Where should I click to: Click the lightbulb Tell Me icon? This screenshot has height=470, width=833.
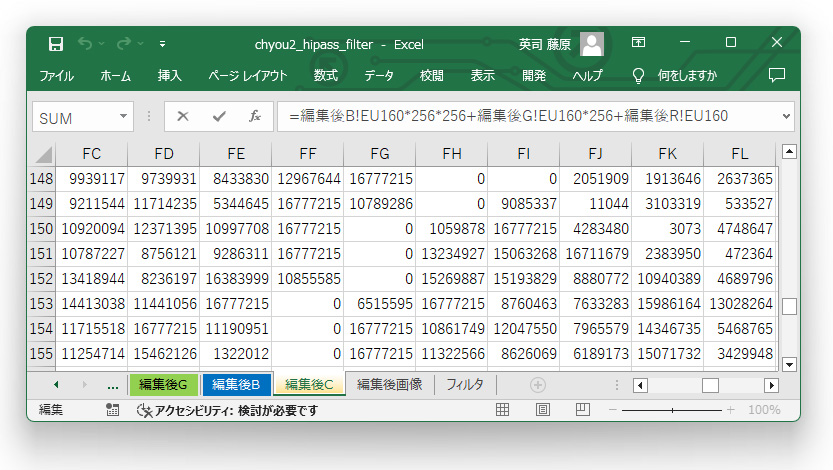coord(639,76)
